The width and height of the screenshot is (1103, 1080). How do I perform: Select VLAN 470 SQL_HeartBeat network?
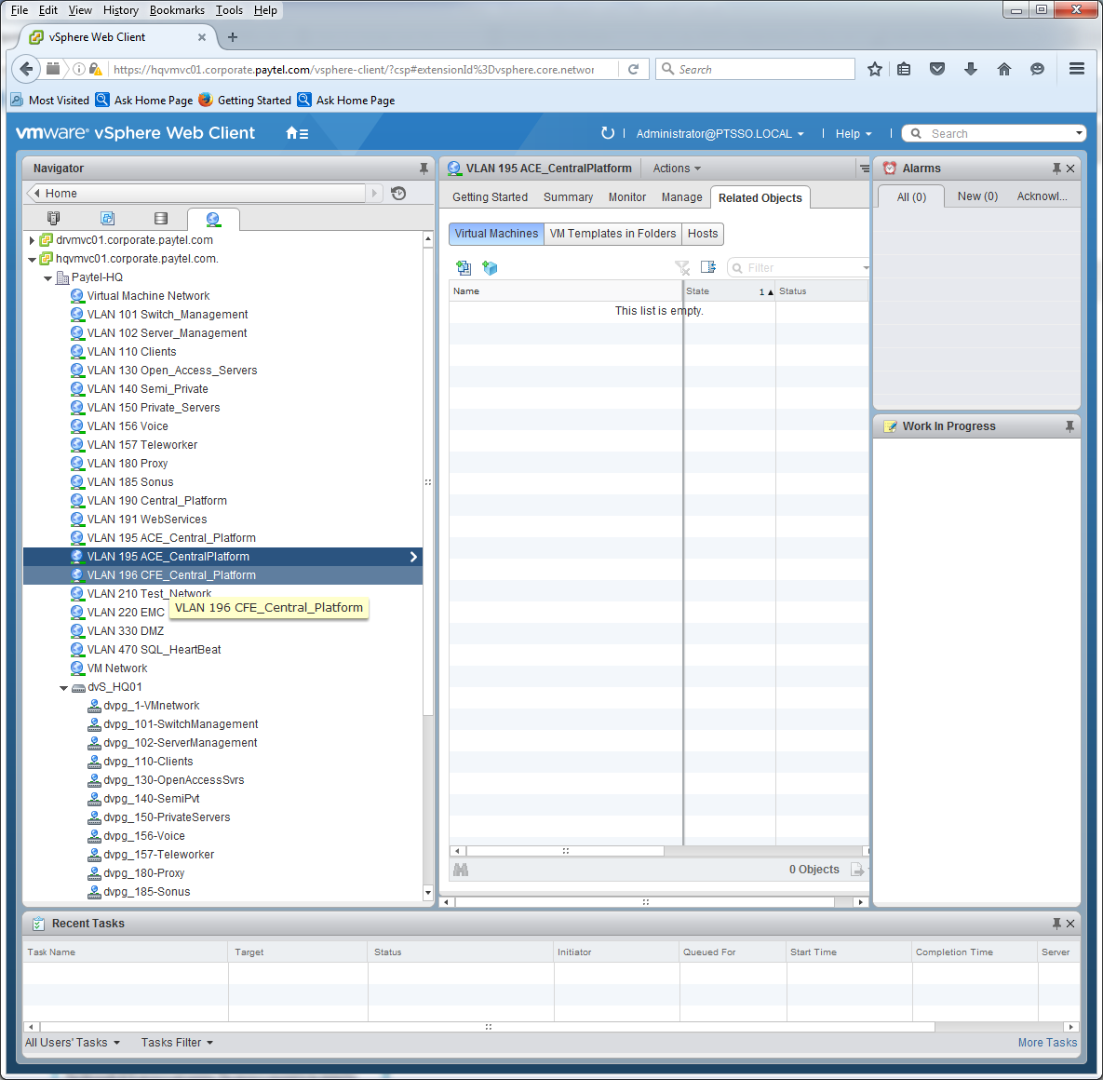tap(153, 649)
